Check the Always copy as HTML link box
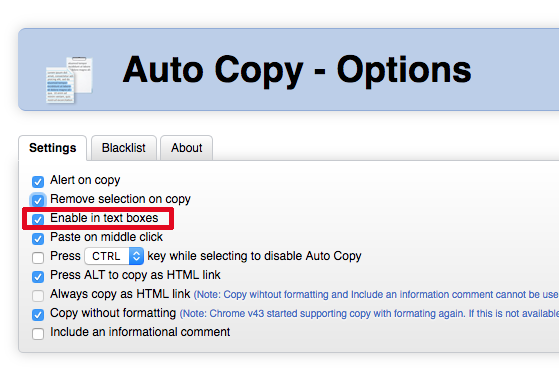 click(38, 296)
